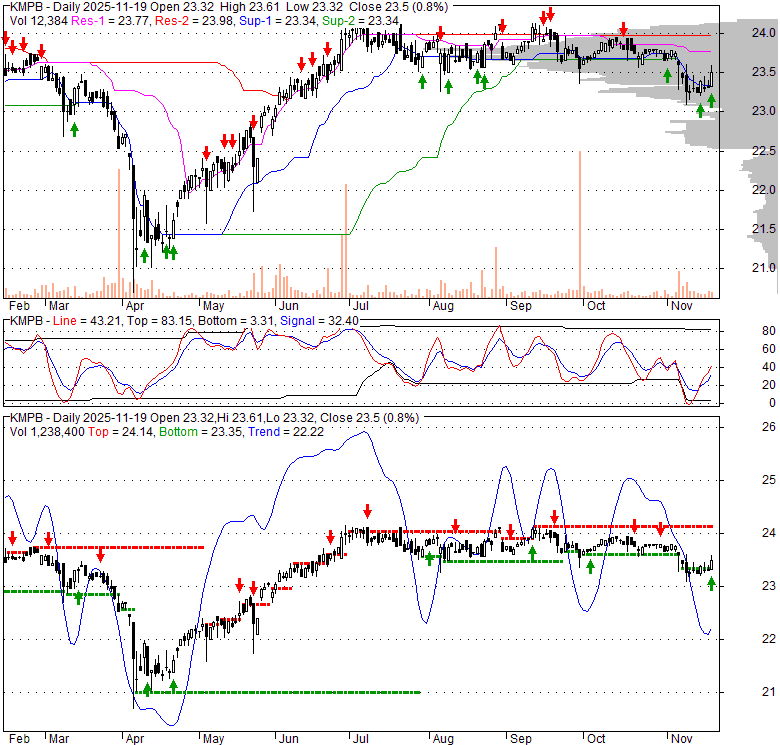Click 'Hi 23.61' in the bottom chart header
The image size is (780, 745).
[x=240, y=418]
